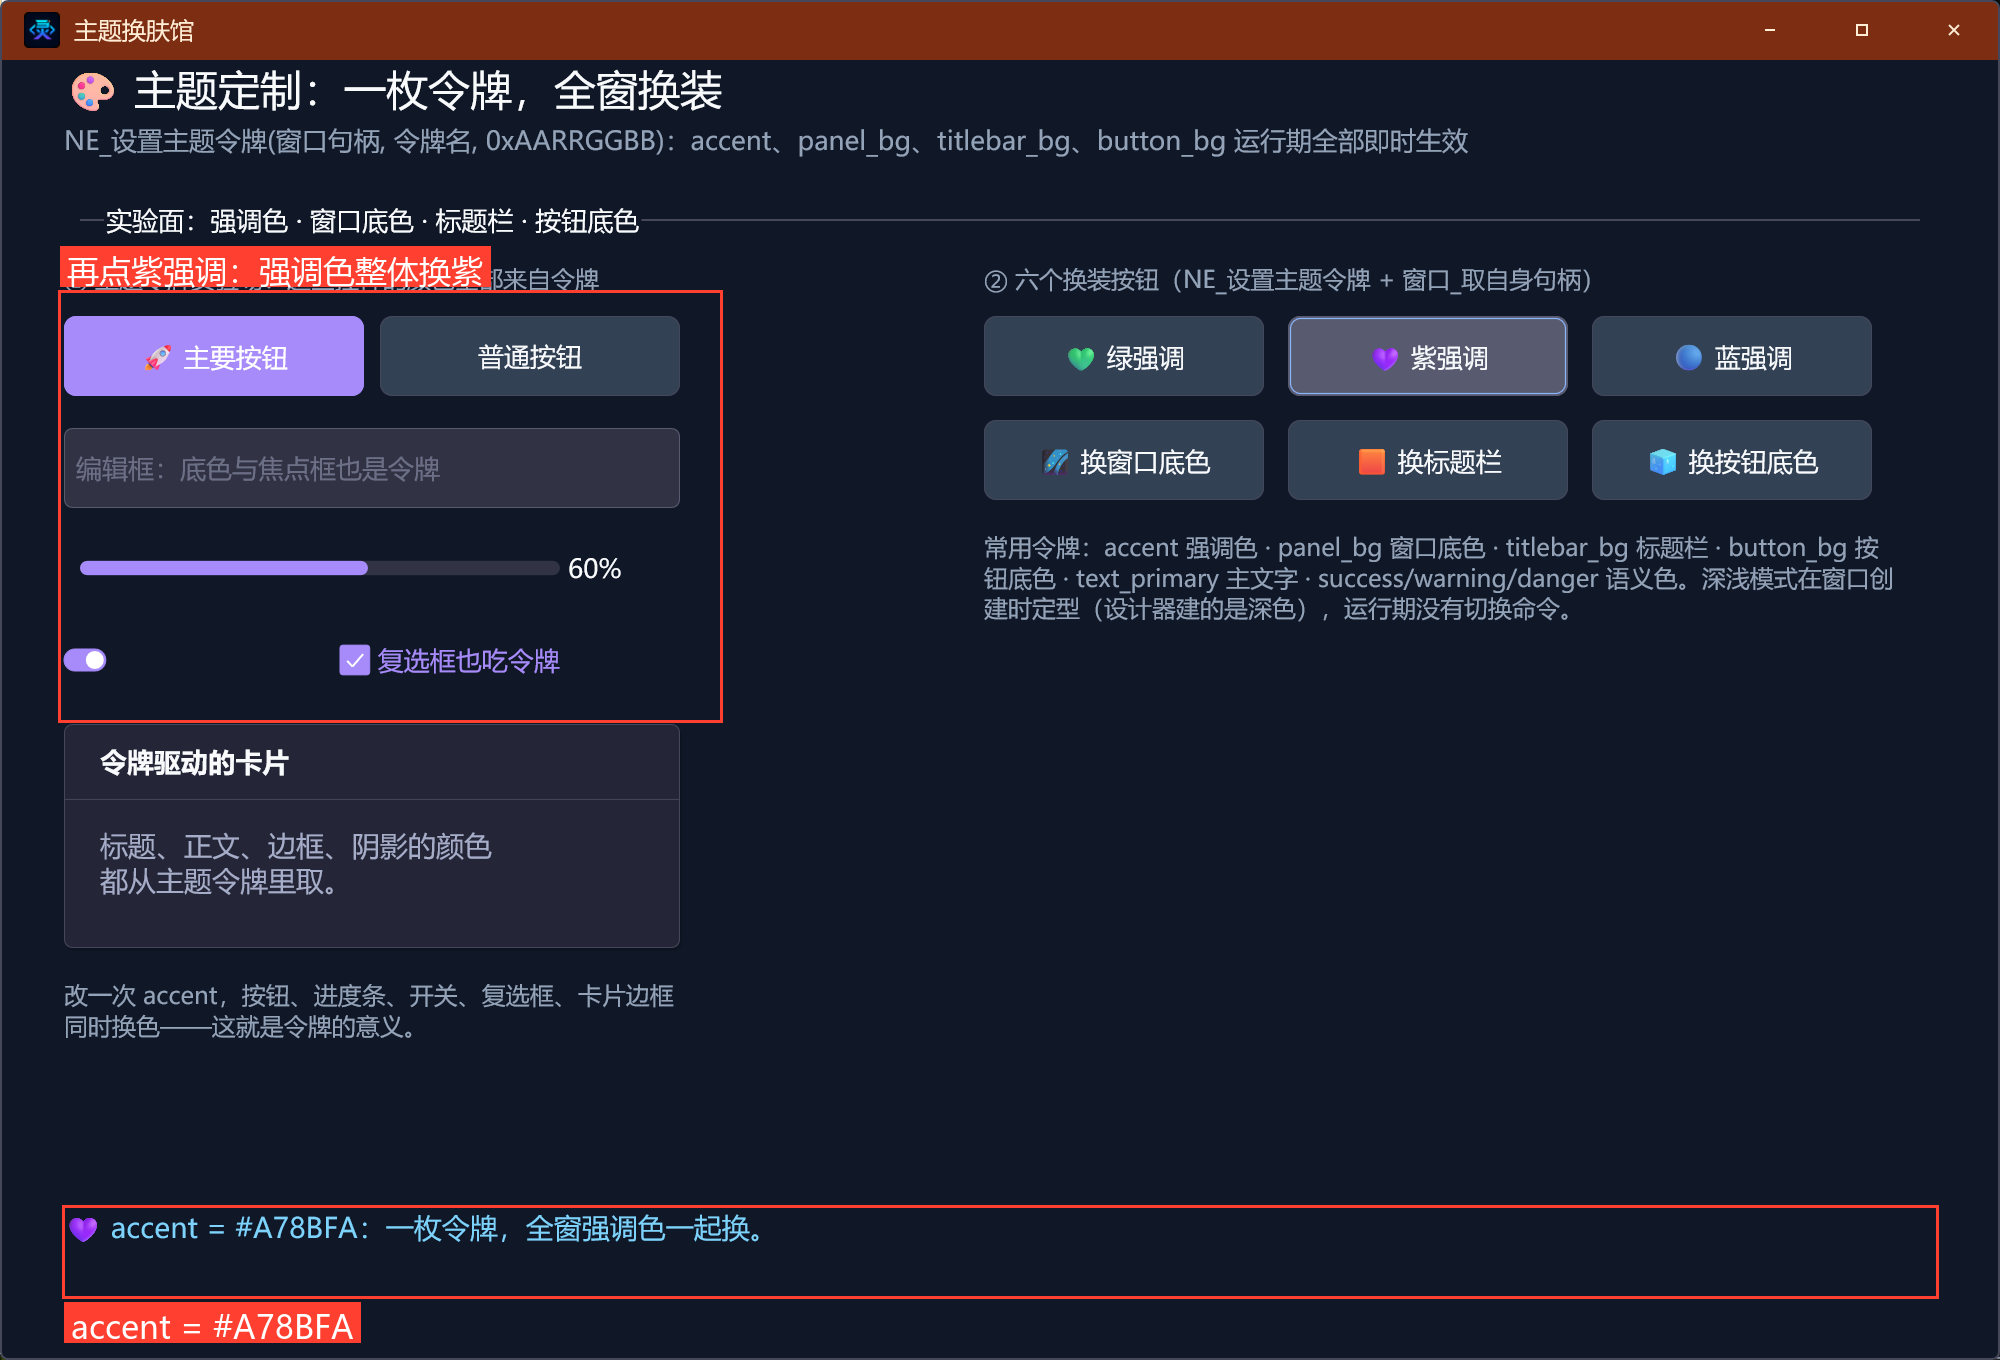Viewport: 2000px width, 1360px height.
Task: Click the 主题换肤馆 app icon in title bar
Action: pyautogui.click(x=42, y=30)
